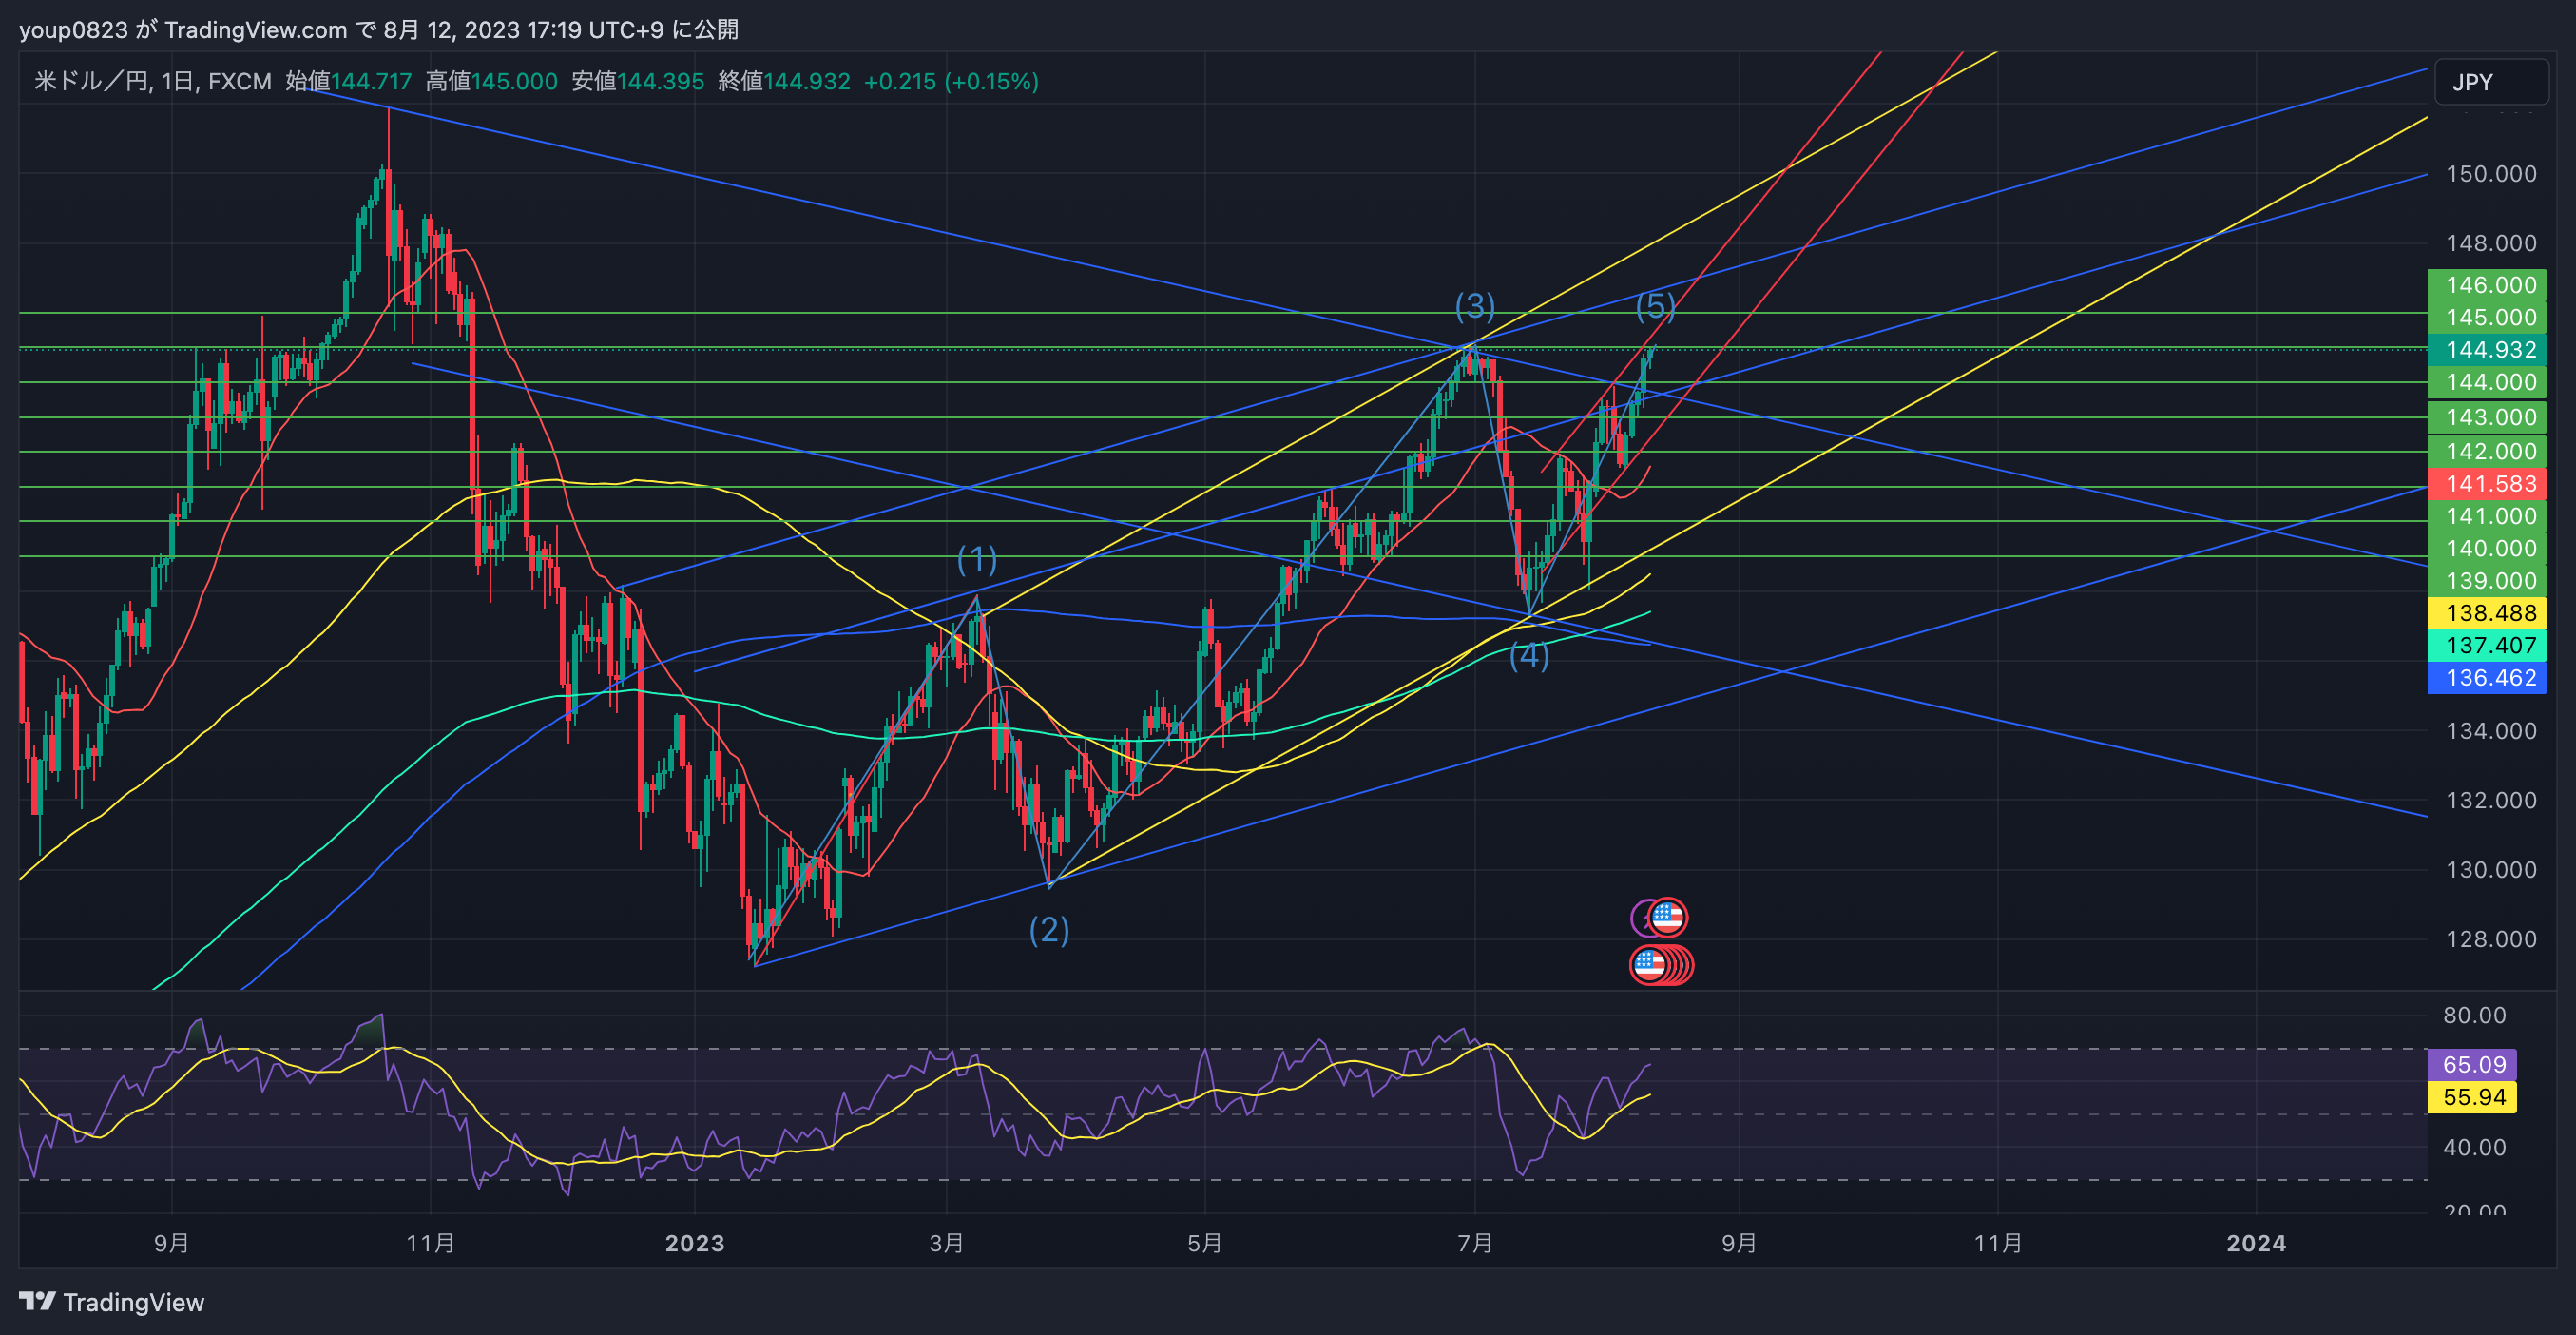Click the TradingView logo at the bottom
Image resolution: width=2576 pixels, height=1335 pixels.
tap(111, 1301)
